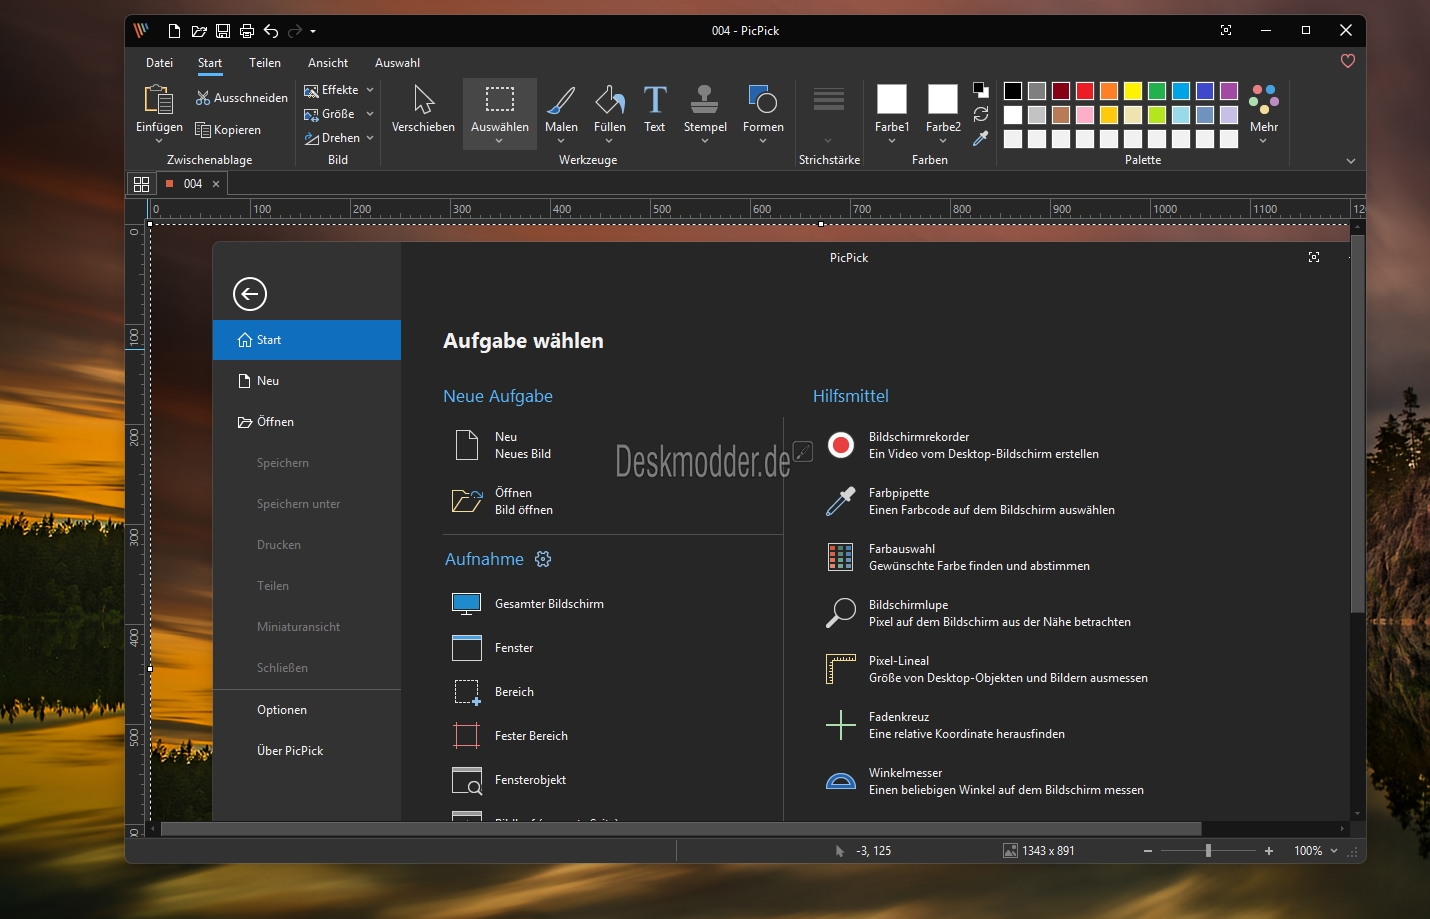The width and height of the screenshot is (1430, 919).
Task: Collapse the ribbon with the chevron
Action: tap(1351, 161)
